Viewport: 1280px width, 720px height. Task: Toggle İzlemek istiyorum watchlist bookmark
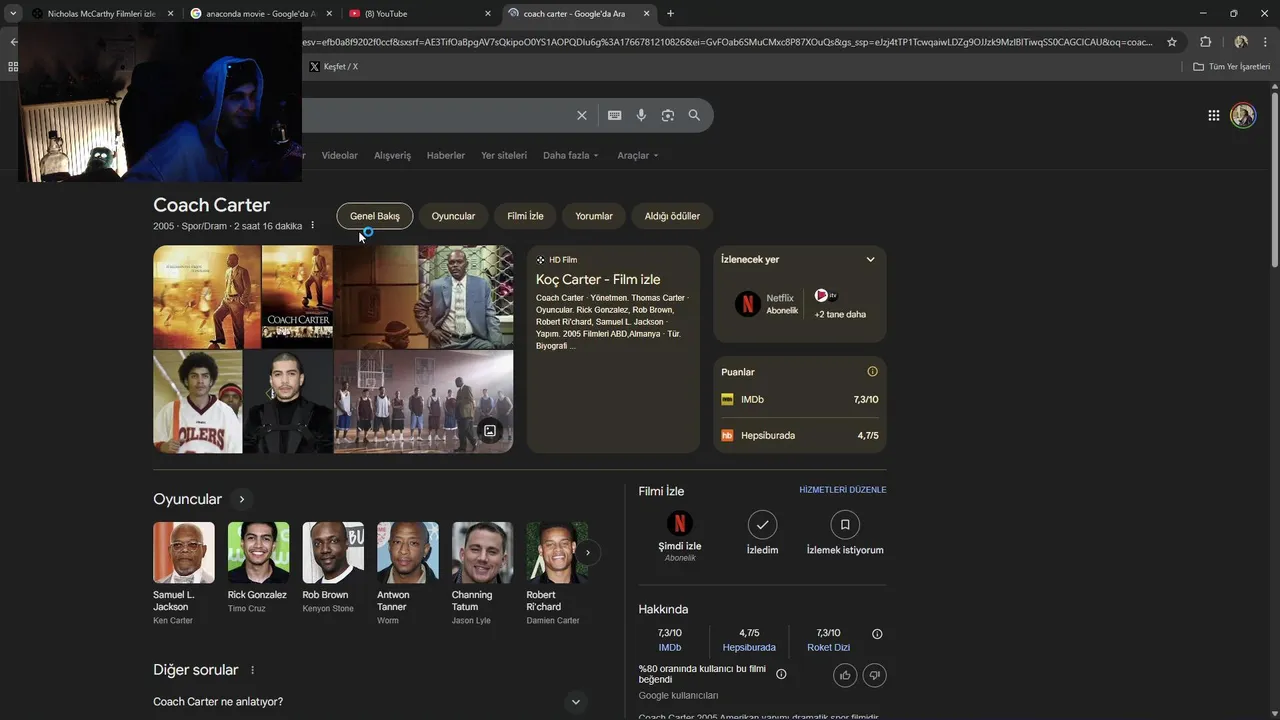pos(845,524)
